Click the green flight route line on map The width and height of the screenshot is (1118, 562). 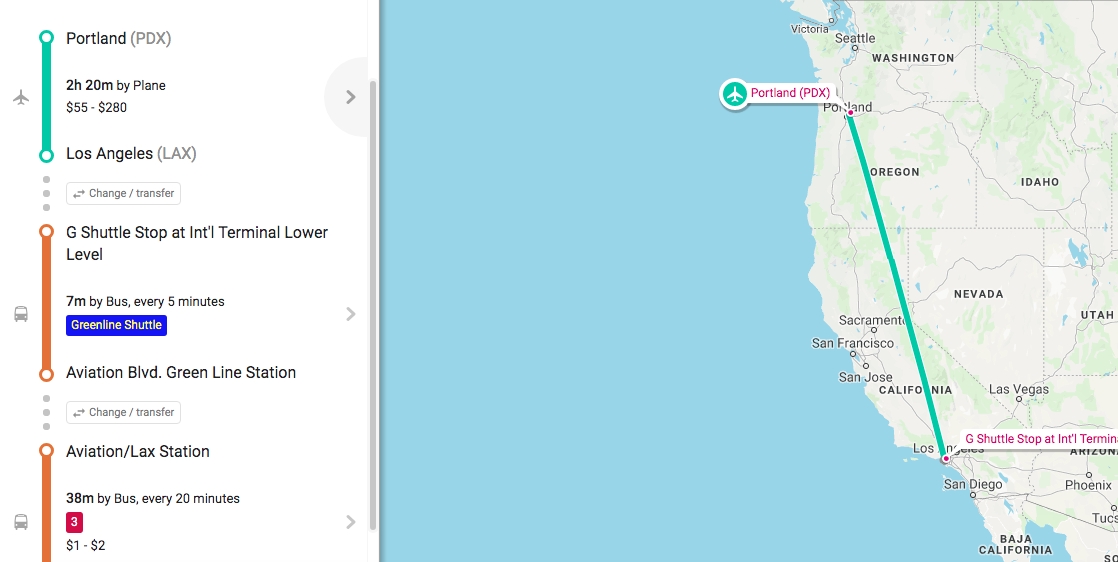pyautogui.click(x=895, y=280)
